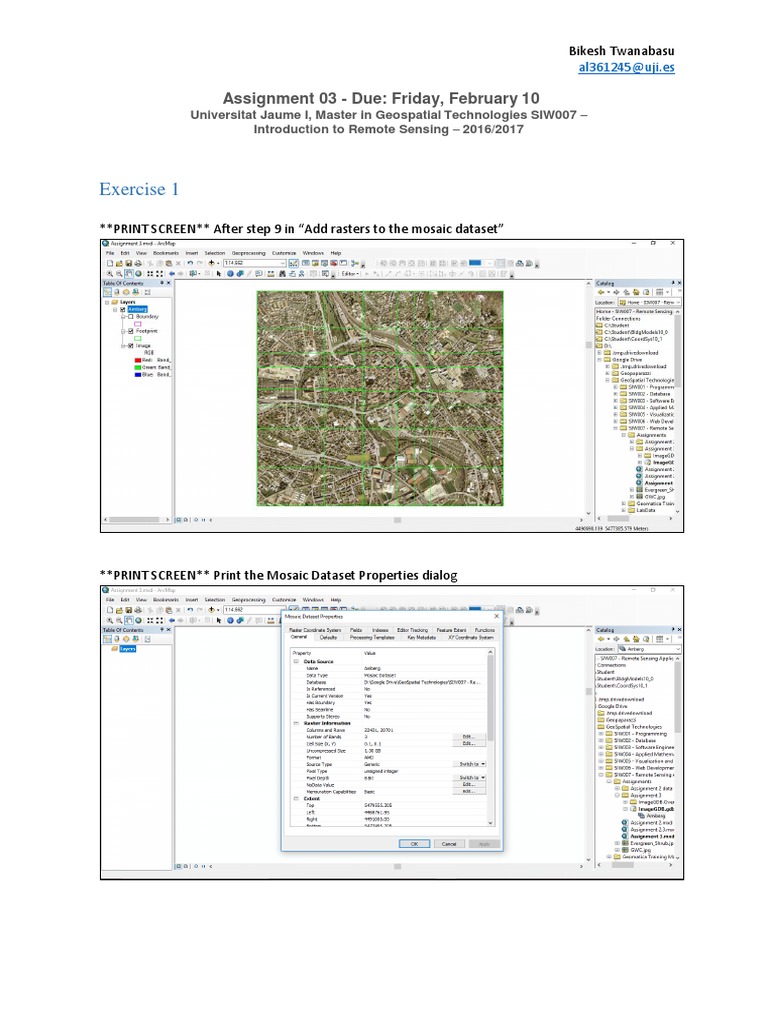The height and width of the screenshot is (1024, 768).
Task: Expand the SIW002 - Database folder in first Catalog
Action: pos(615,394)
